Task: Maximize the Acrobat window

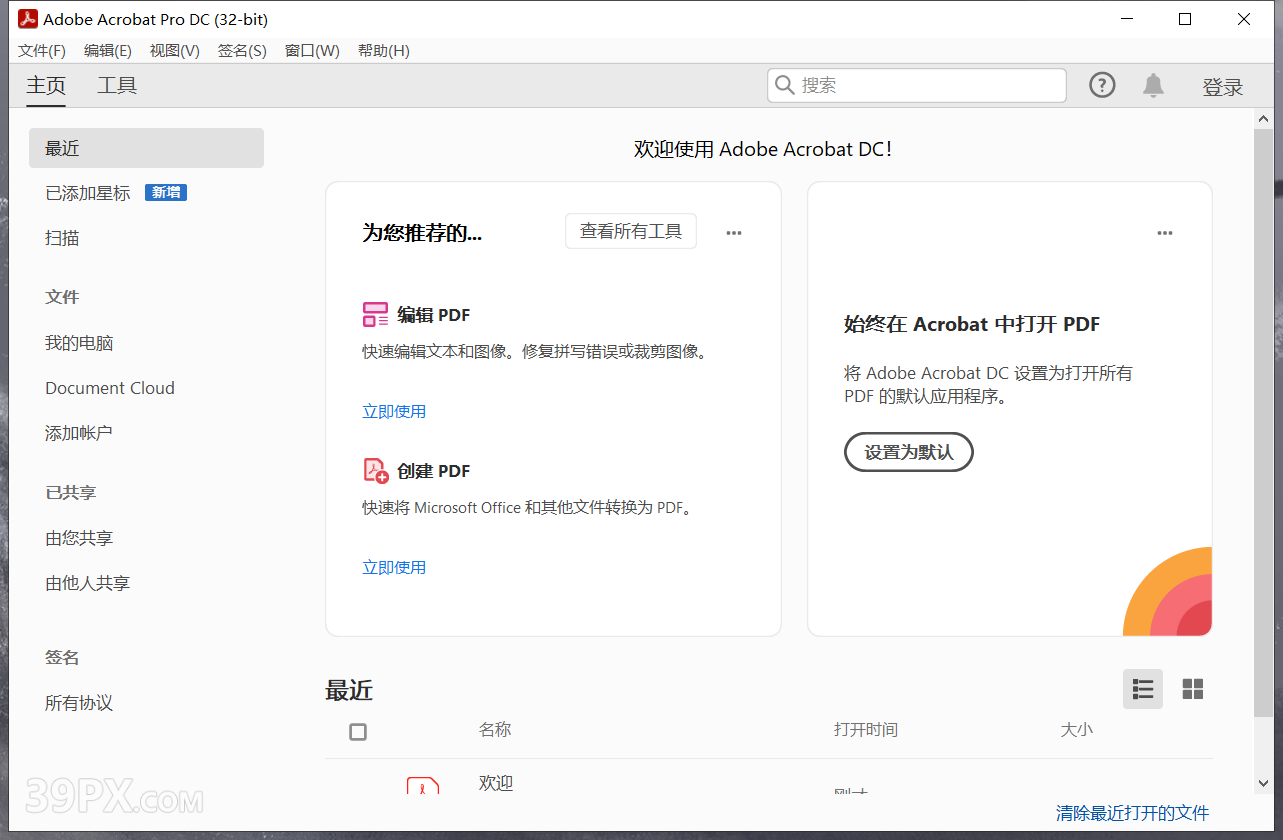Action: pyautogui.click(x=1185, y=19)
